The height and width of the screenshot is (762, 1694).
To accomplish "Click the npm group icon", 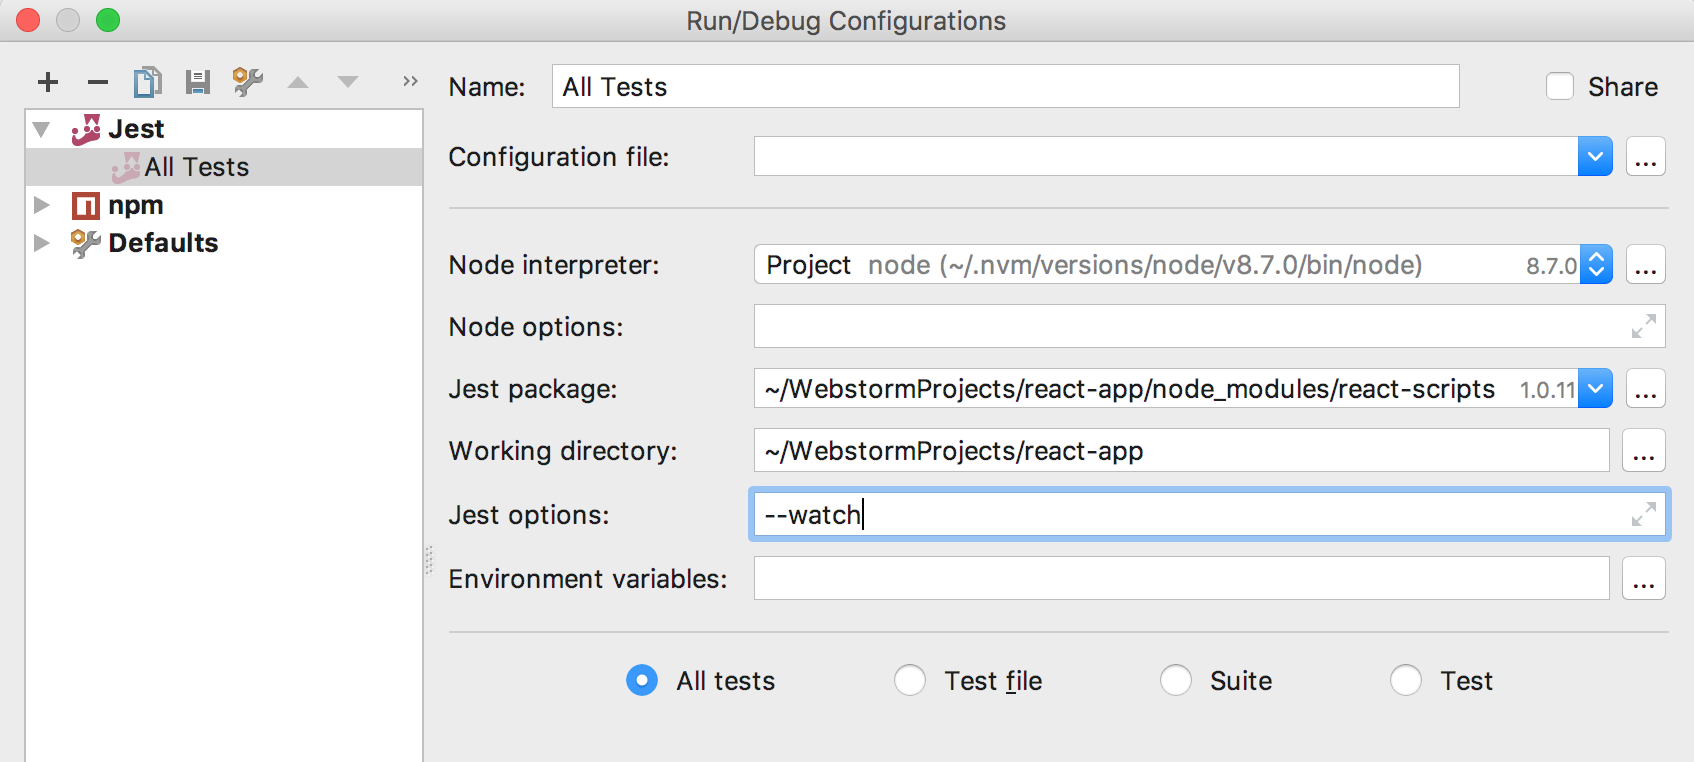I will 86,206.
